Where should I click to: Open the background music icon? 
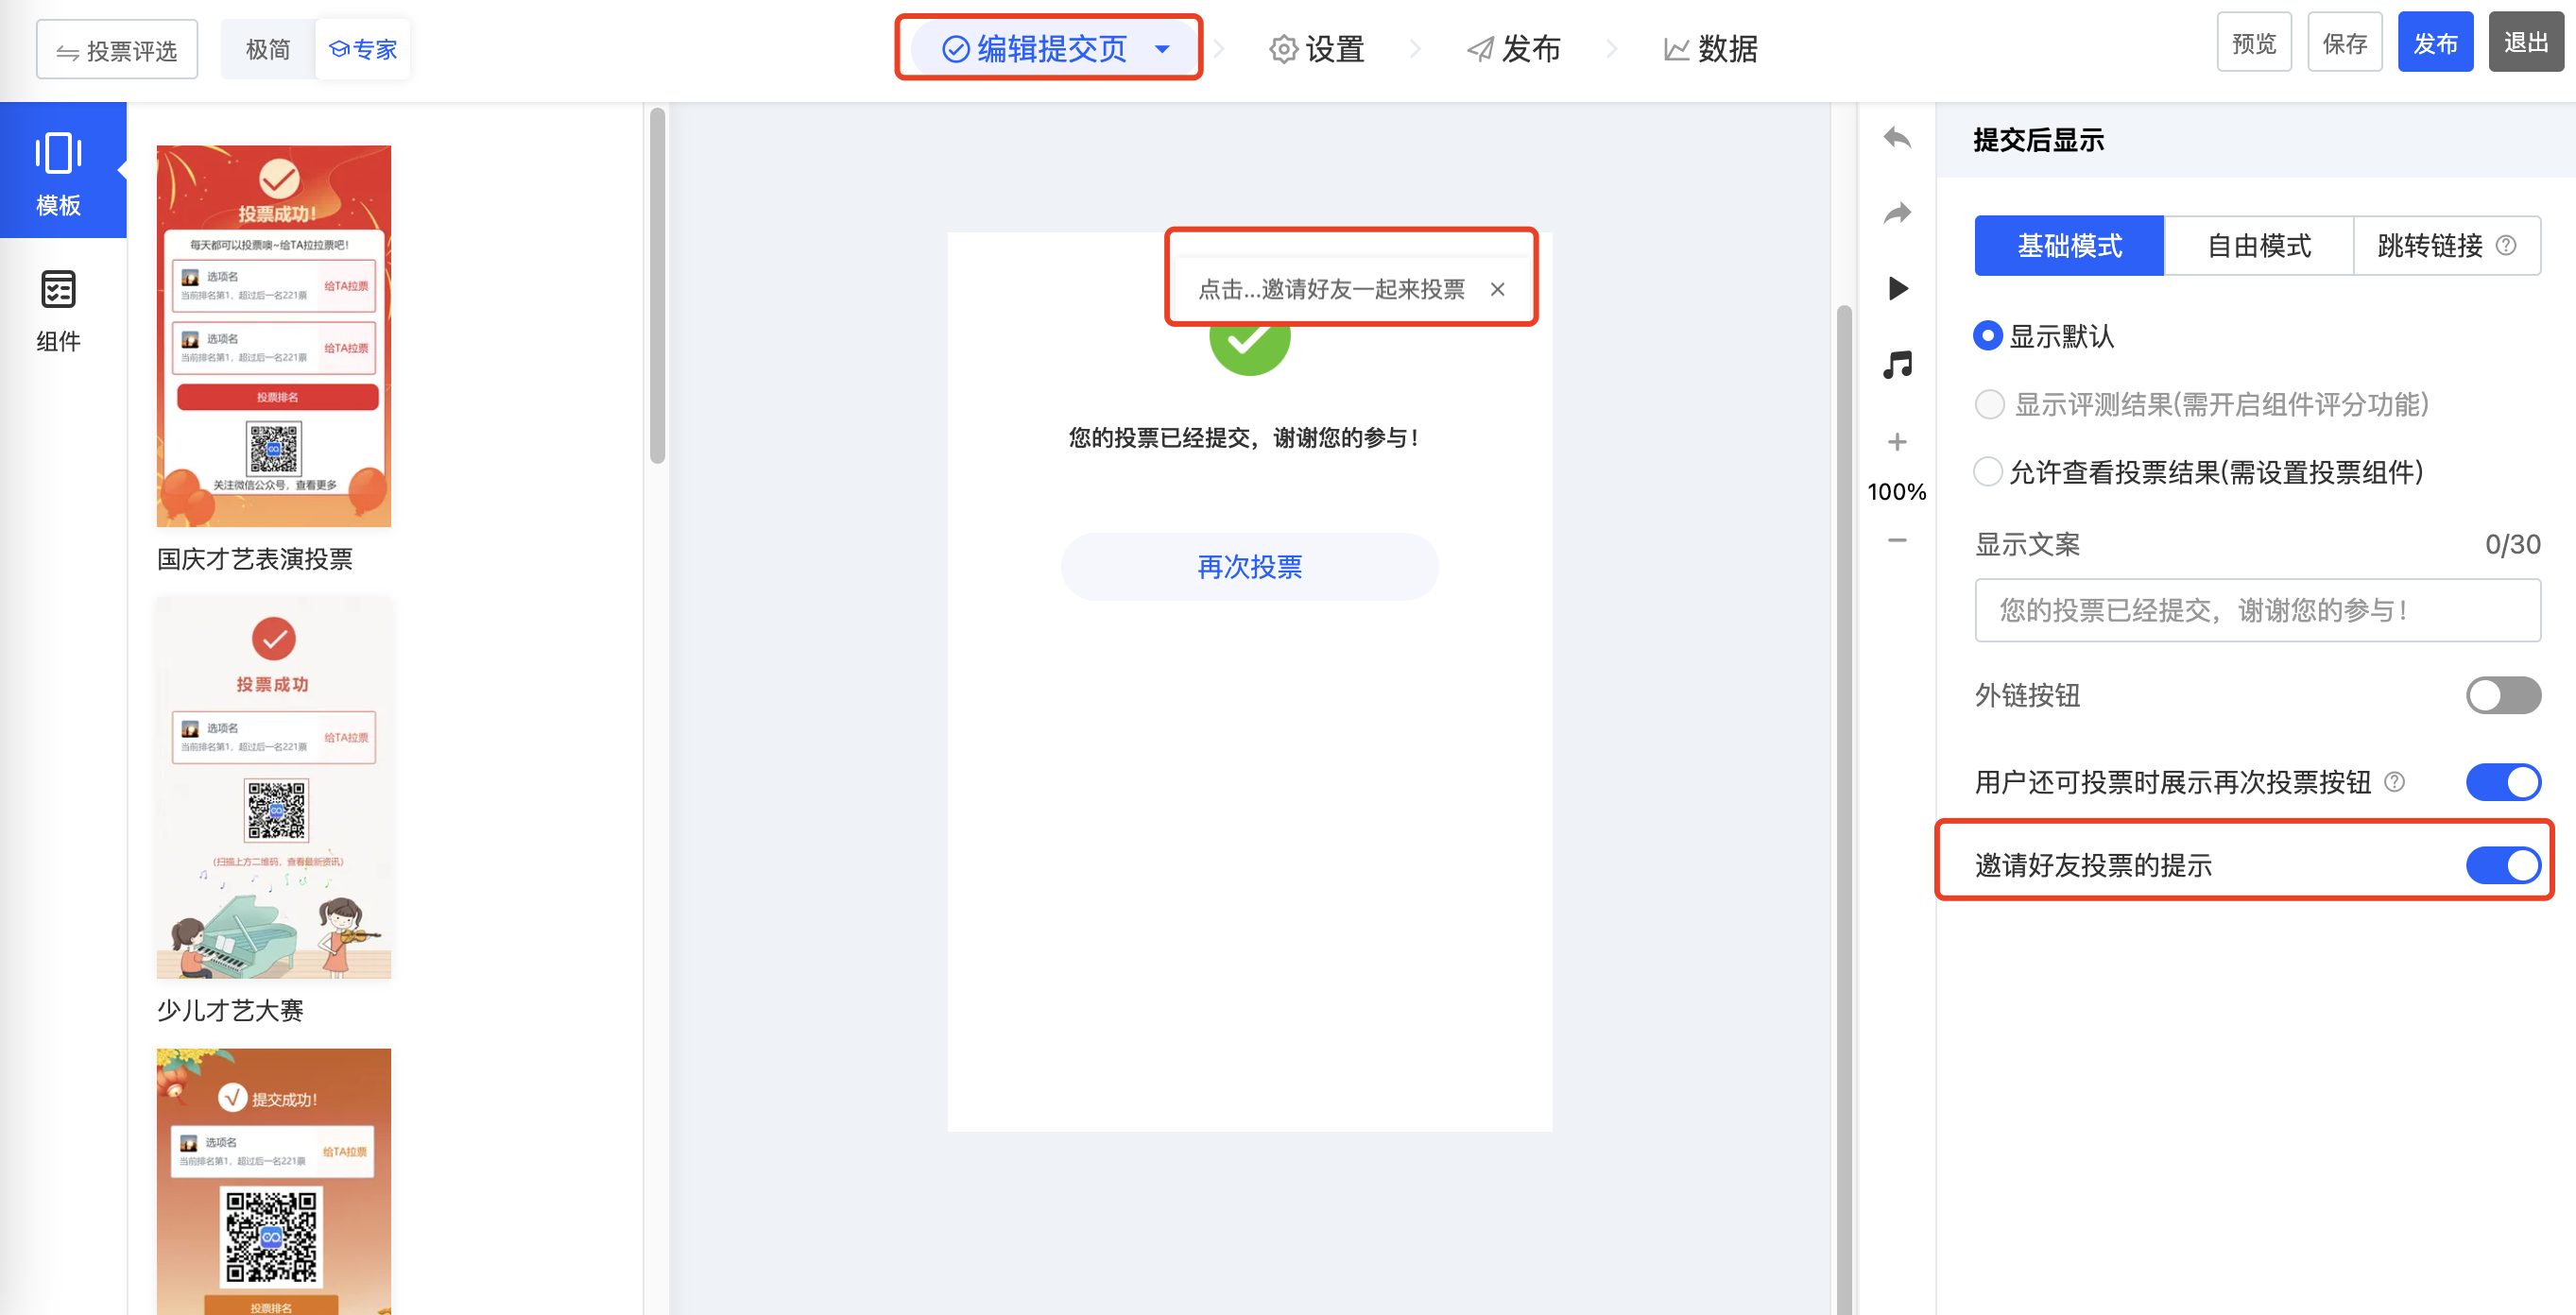click(x=1897, y=364)
